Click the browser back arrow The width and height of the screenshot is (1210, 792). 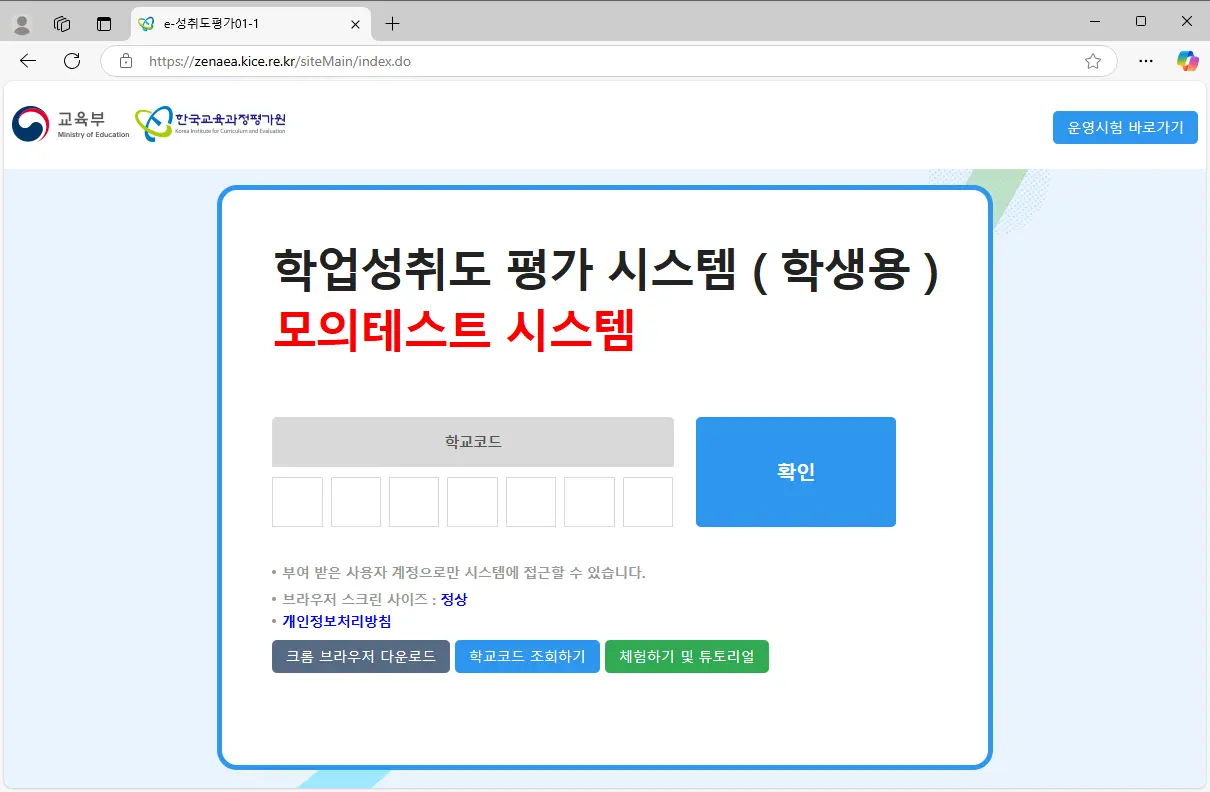tap(27, 61)
